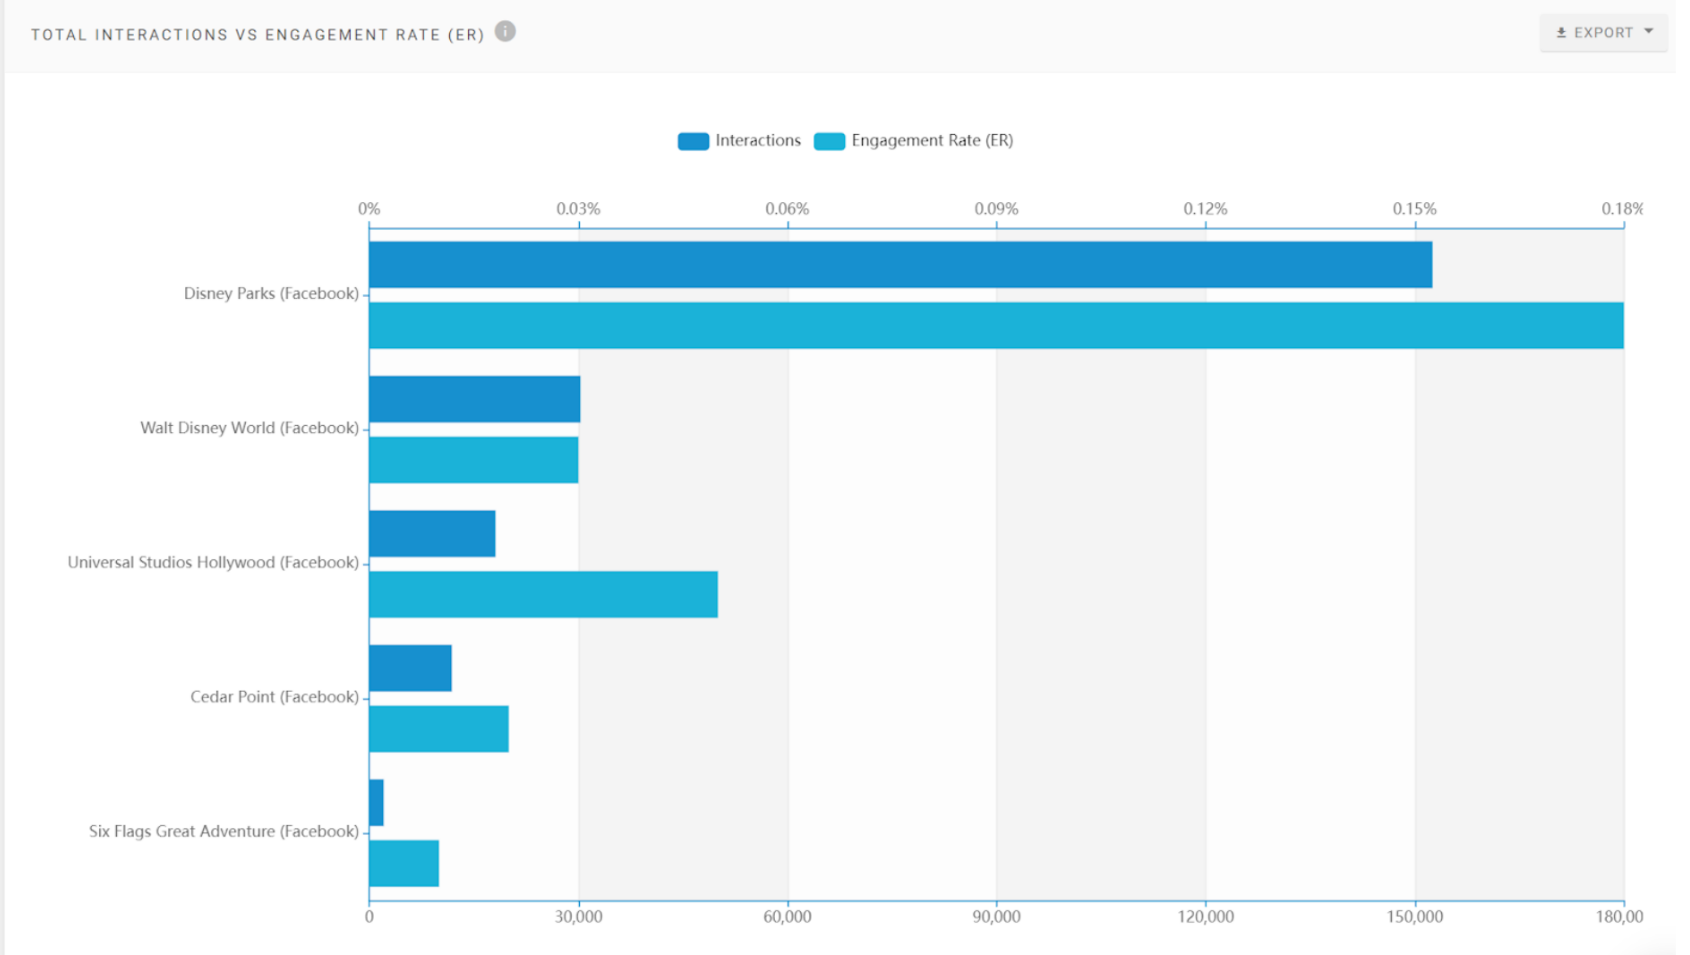Screen dimensions: 1690x955
Task: Click the Cedar Point Interactions bar
Action: 410,668
